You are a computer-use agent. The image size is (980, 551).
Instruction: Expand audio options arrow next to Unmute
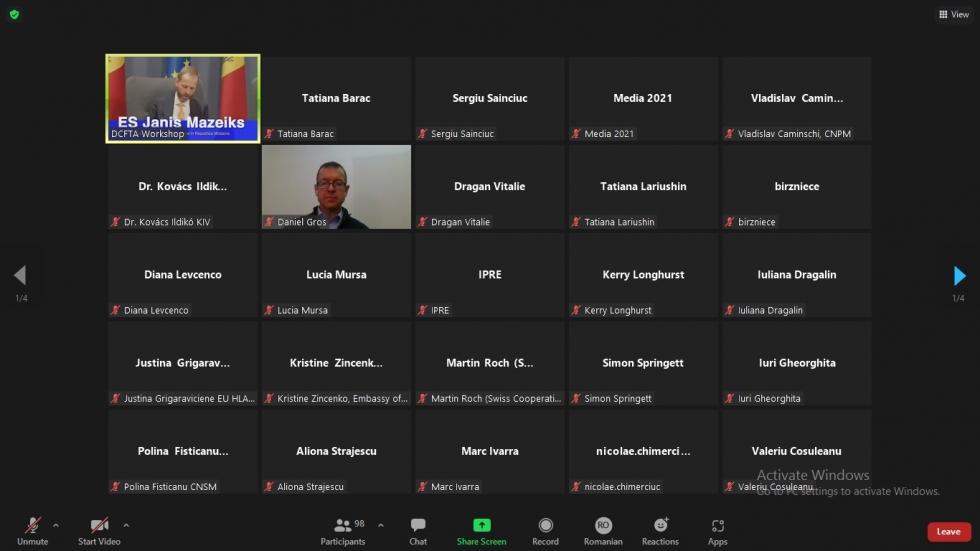[x=55, y=525]
